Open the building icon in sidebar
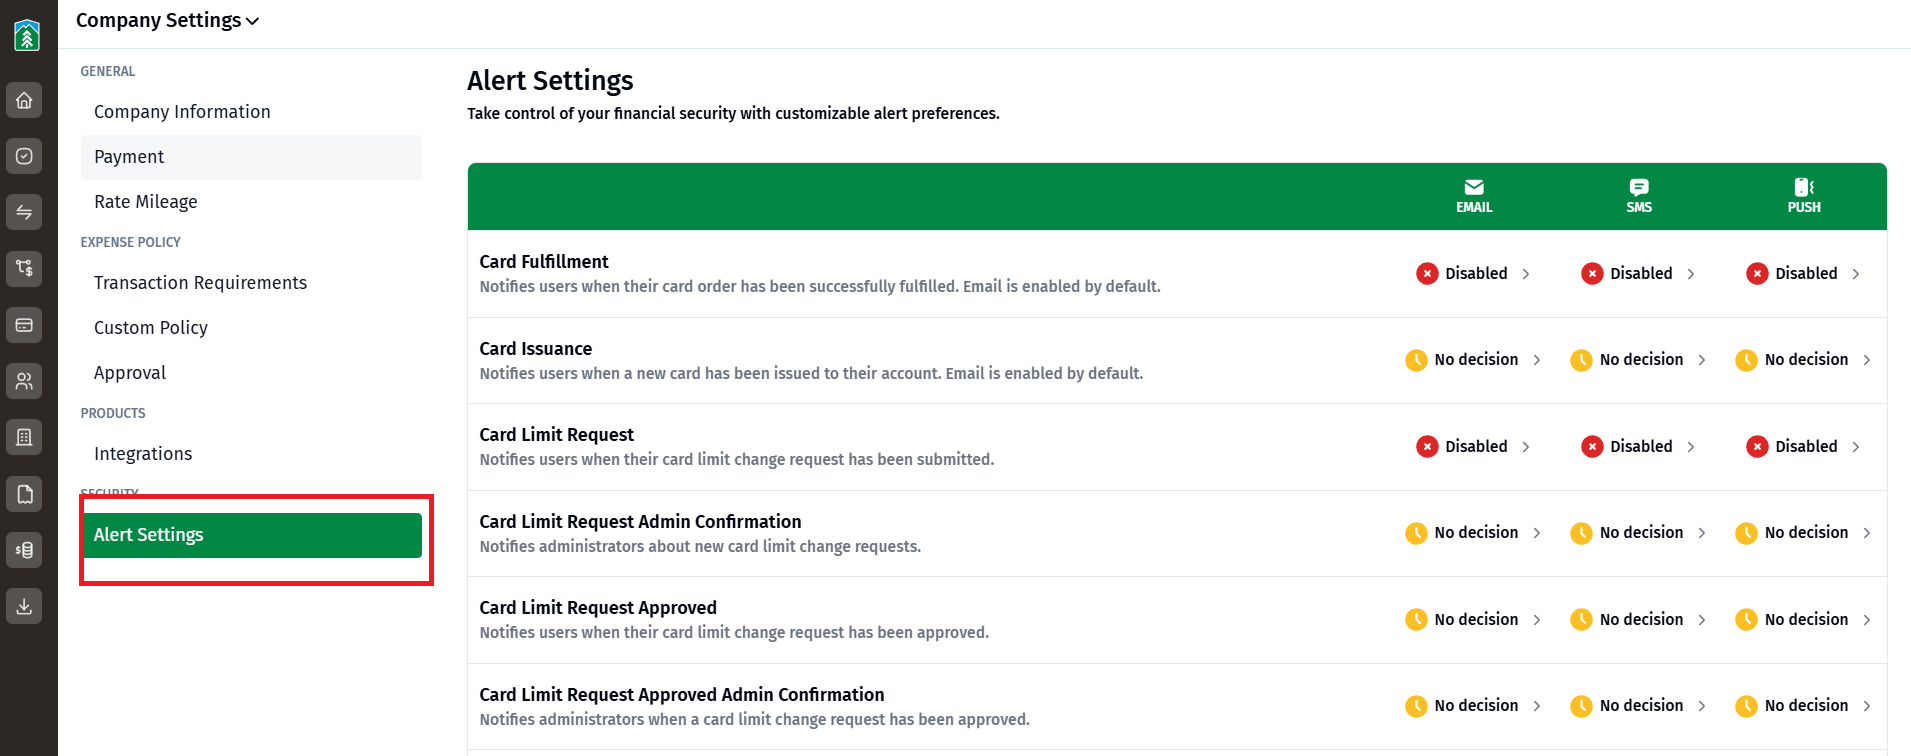Screen dimensions: 1911x756 [x=24, y=437]
